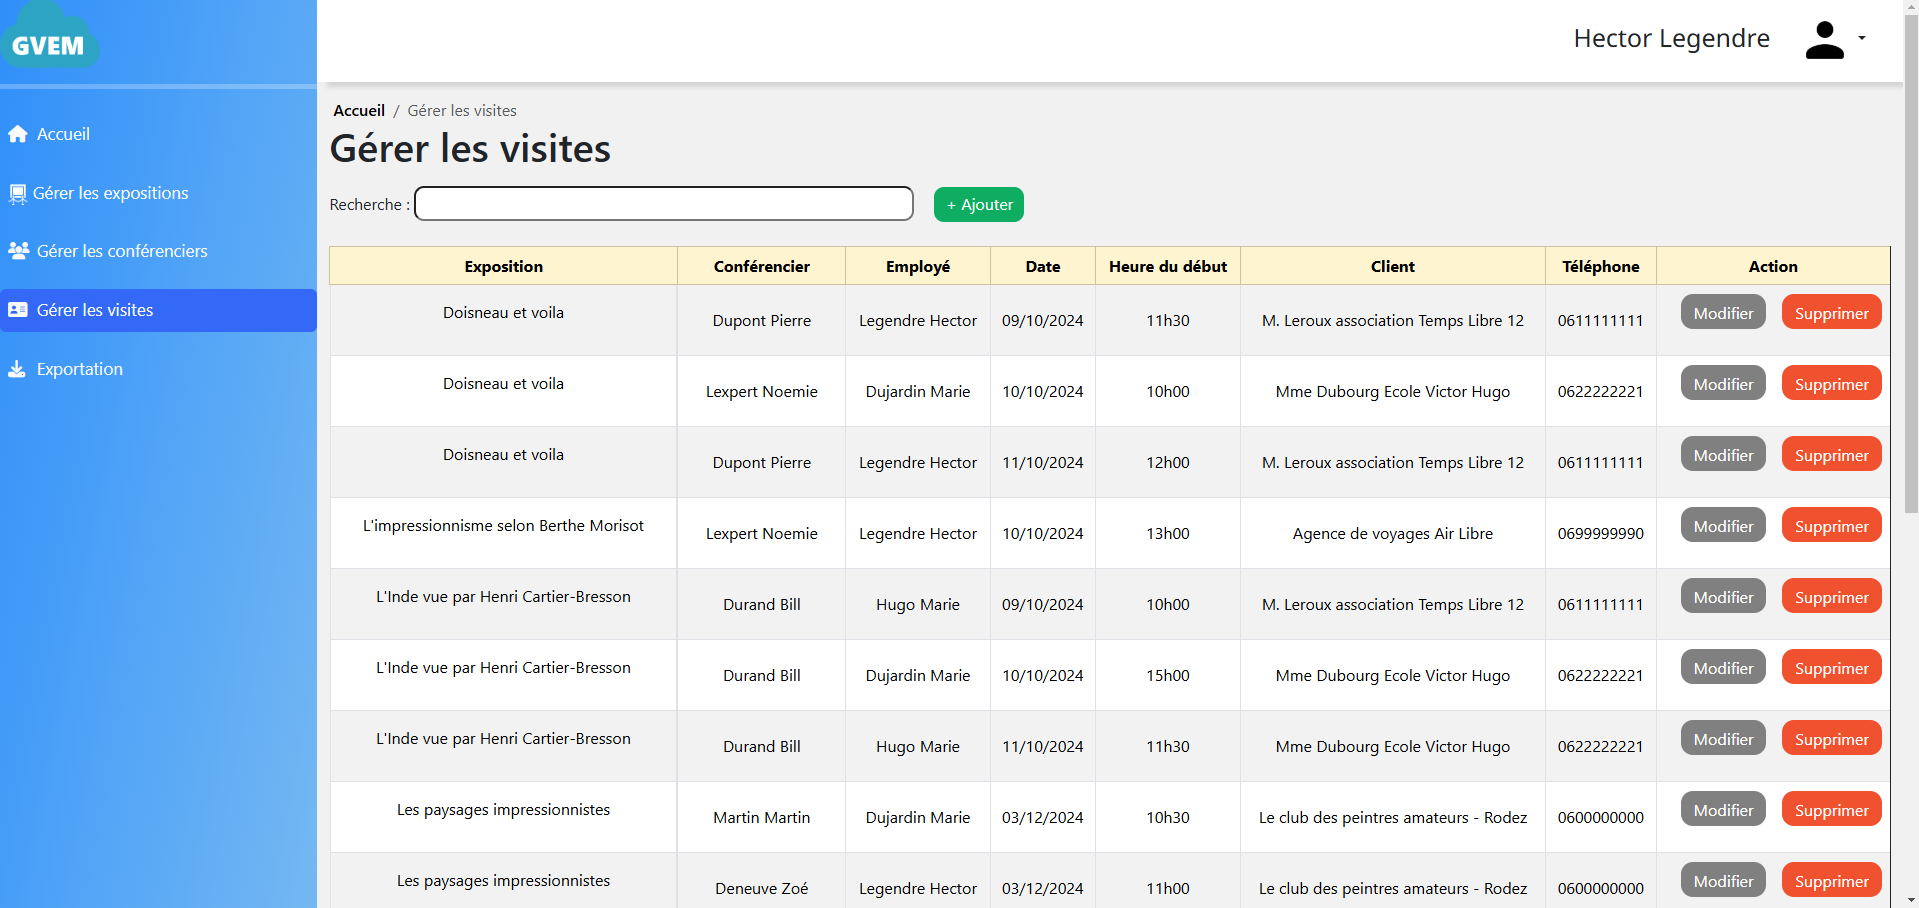The height and width of the screenshot is (908, 1919).
Task: Select the Accueil home icon
Action: 17,133
